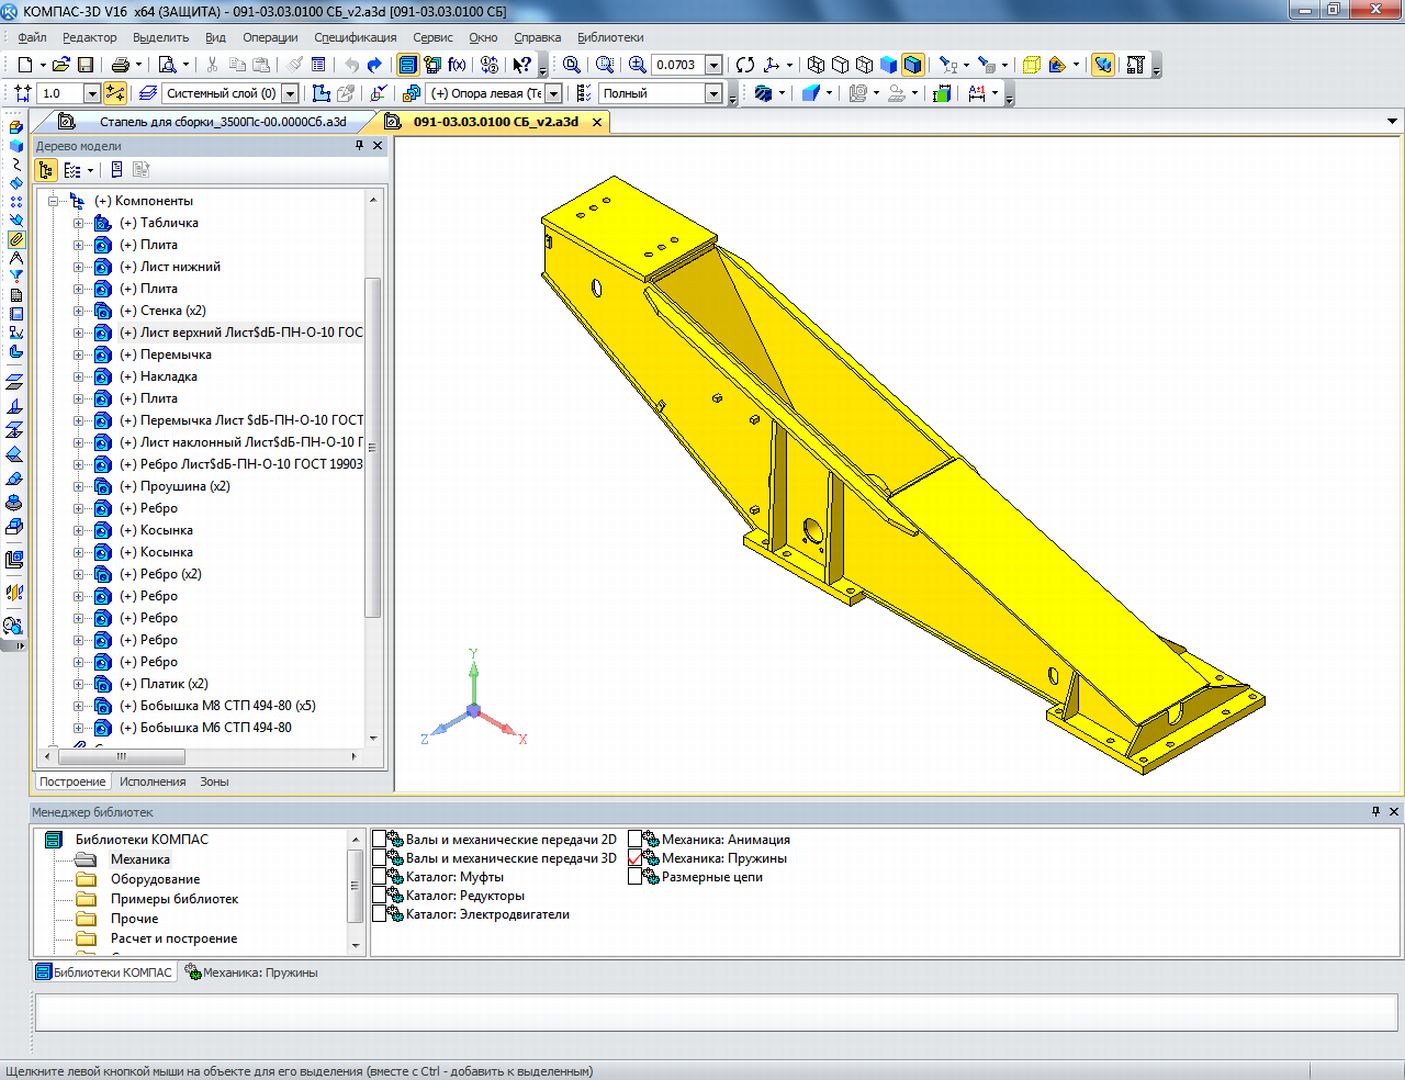Uncheck the Механика: Пружины library
Image resolution: width=1405 pixels, height=1080 pixels.
[x=635, y=858]
